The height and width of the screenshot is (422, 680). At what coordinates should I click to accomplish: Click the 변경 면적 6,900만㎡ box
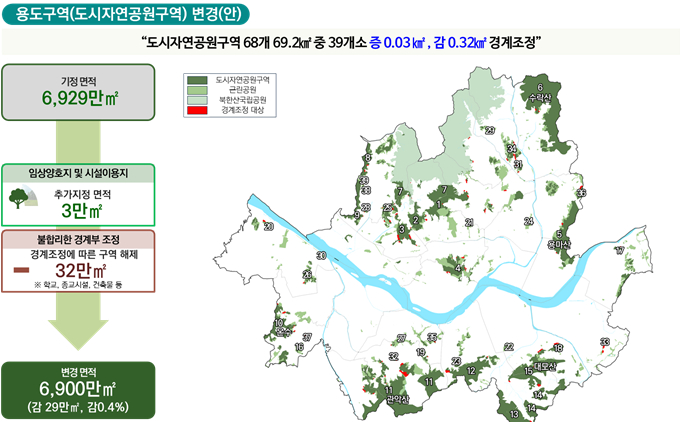(77, 388)
